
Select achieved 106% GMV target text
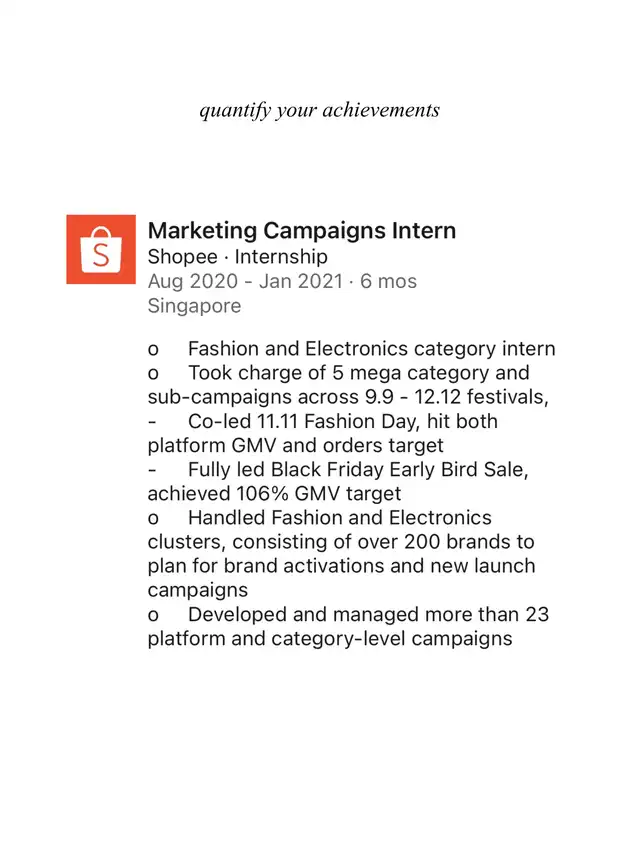pos(274,494)
